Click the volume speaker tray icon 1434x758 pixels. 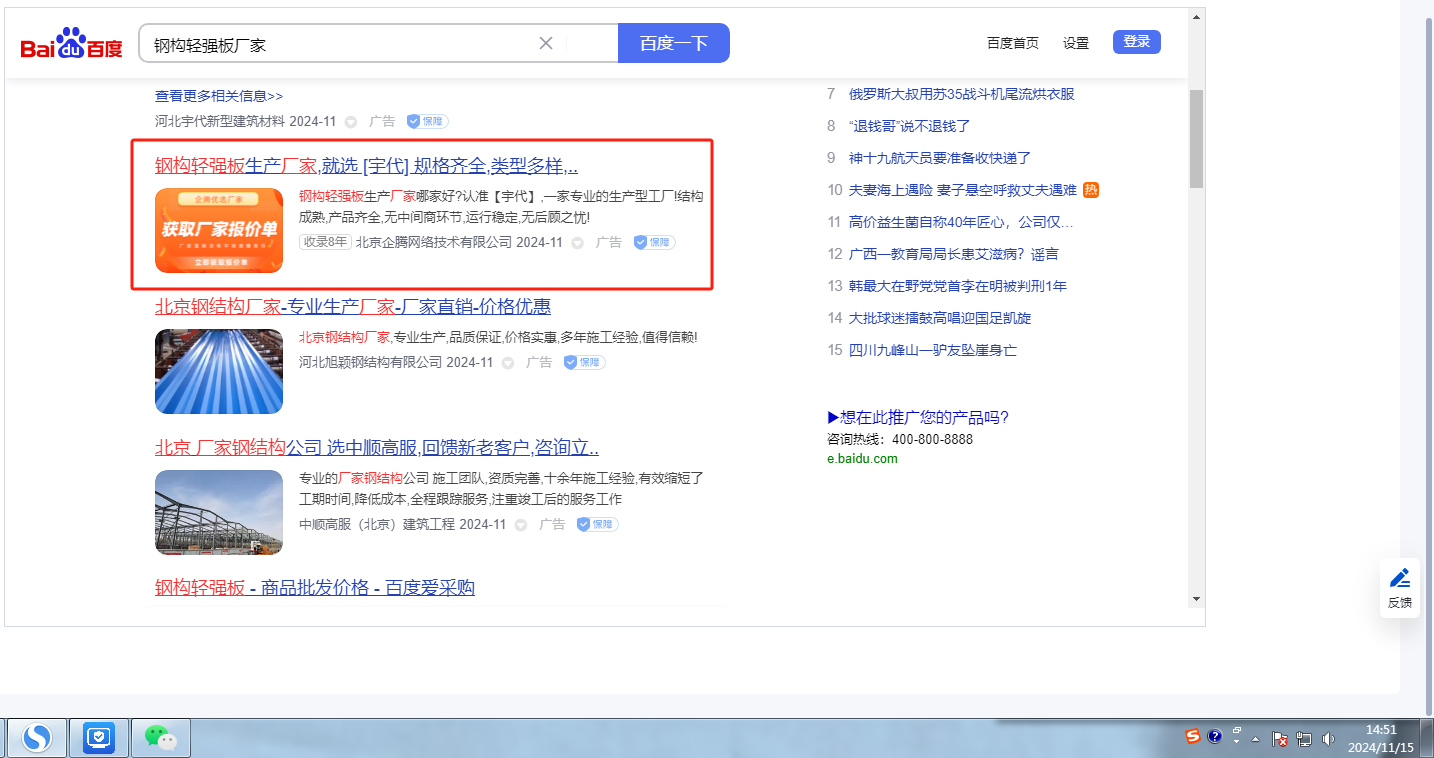(x=1328, y=739)
